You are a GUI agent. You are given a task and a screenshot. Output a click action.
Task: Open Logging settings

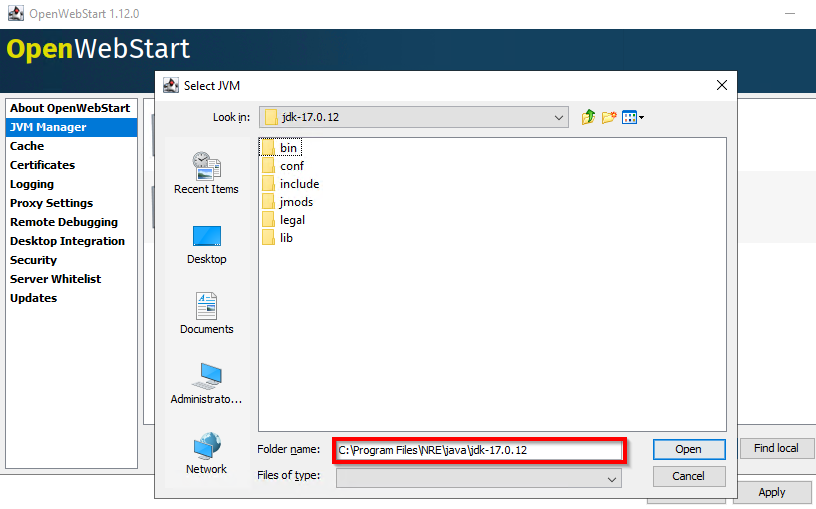(71, 184)
